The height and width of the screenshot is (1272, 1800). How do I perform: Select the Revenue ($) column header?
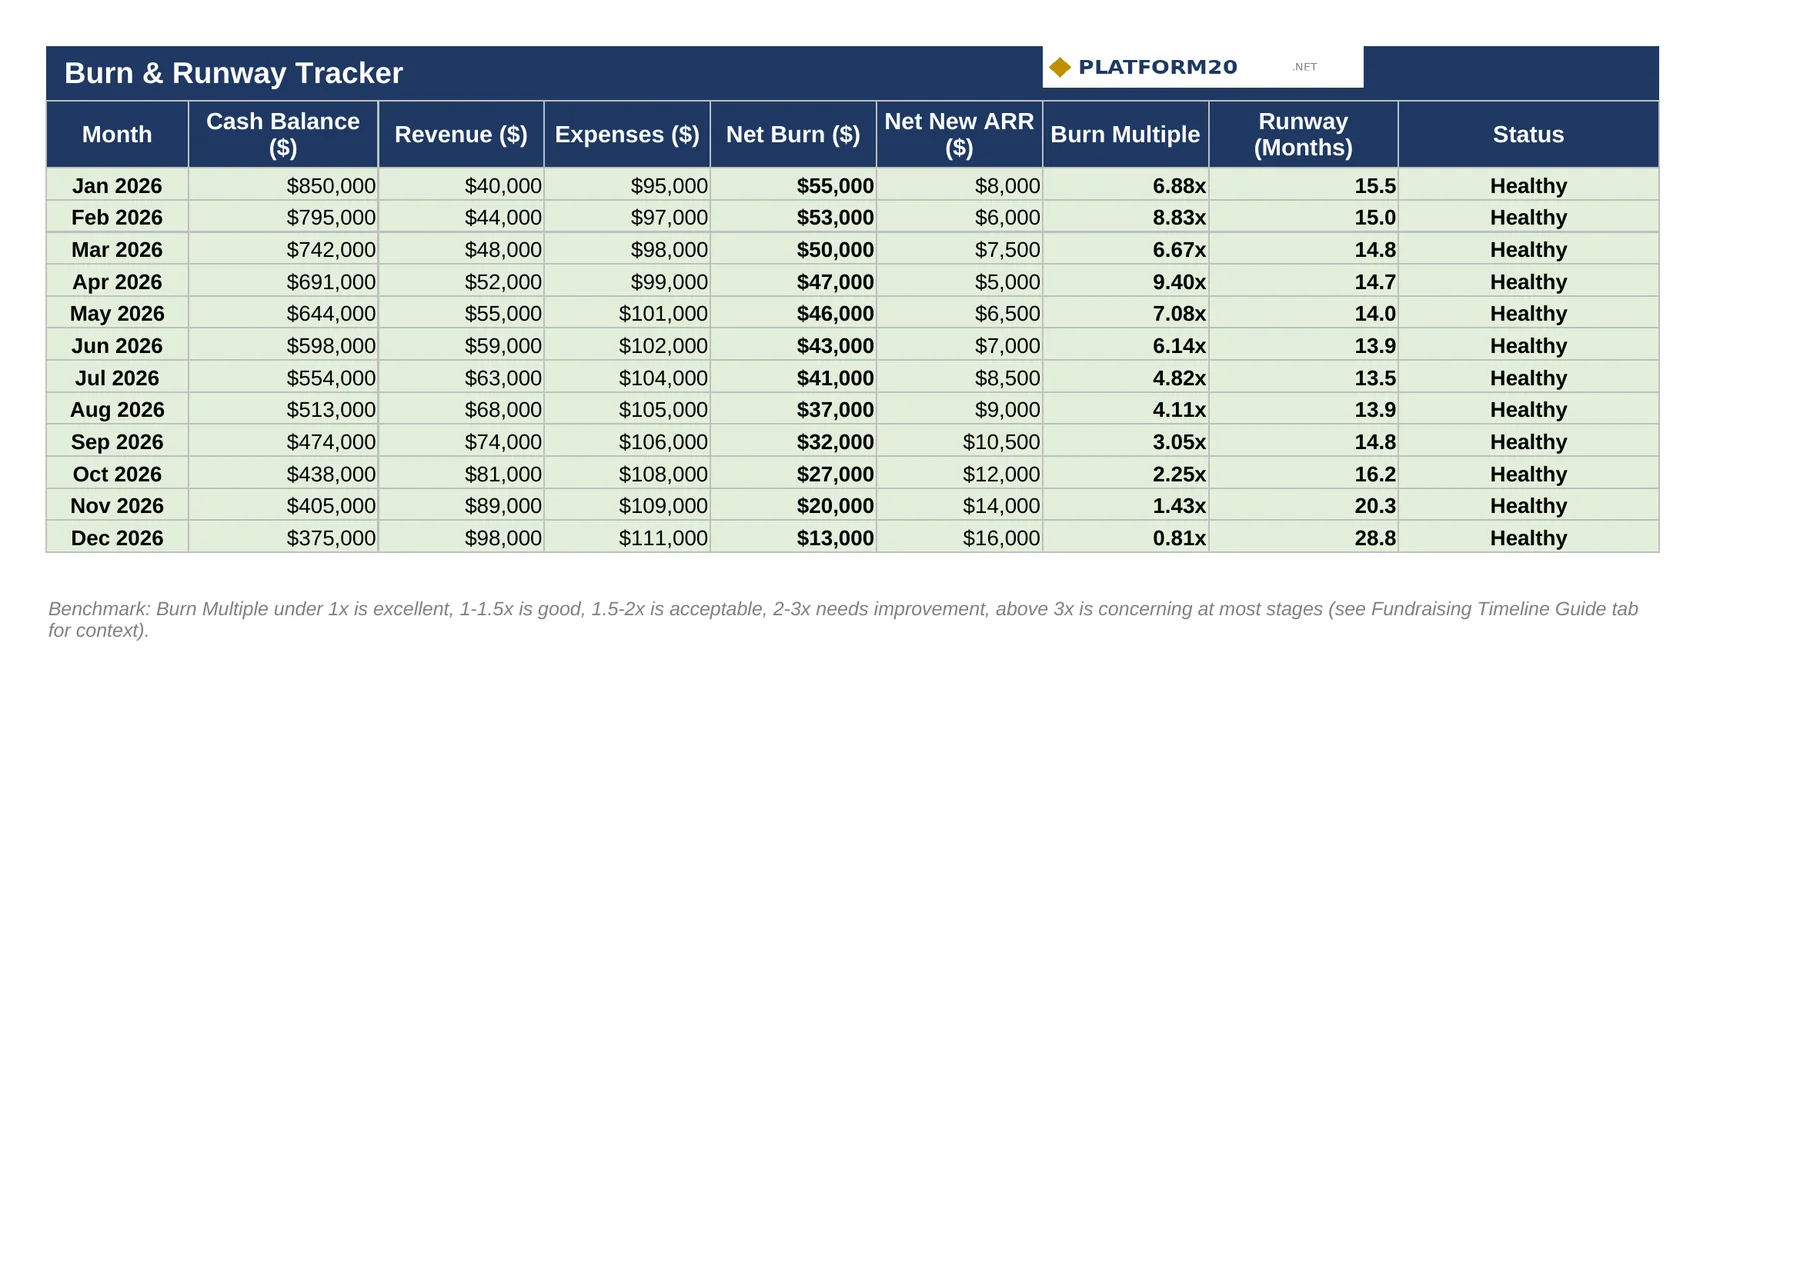(461, 134)
